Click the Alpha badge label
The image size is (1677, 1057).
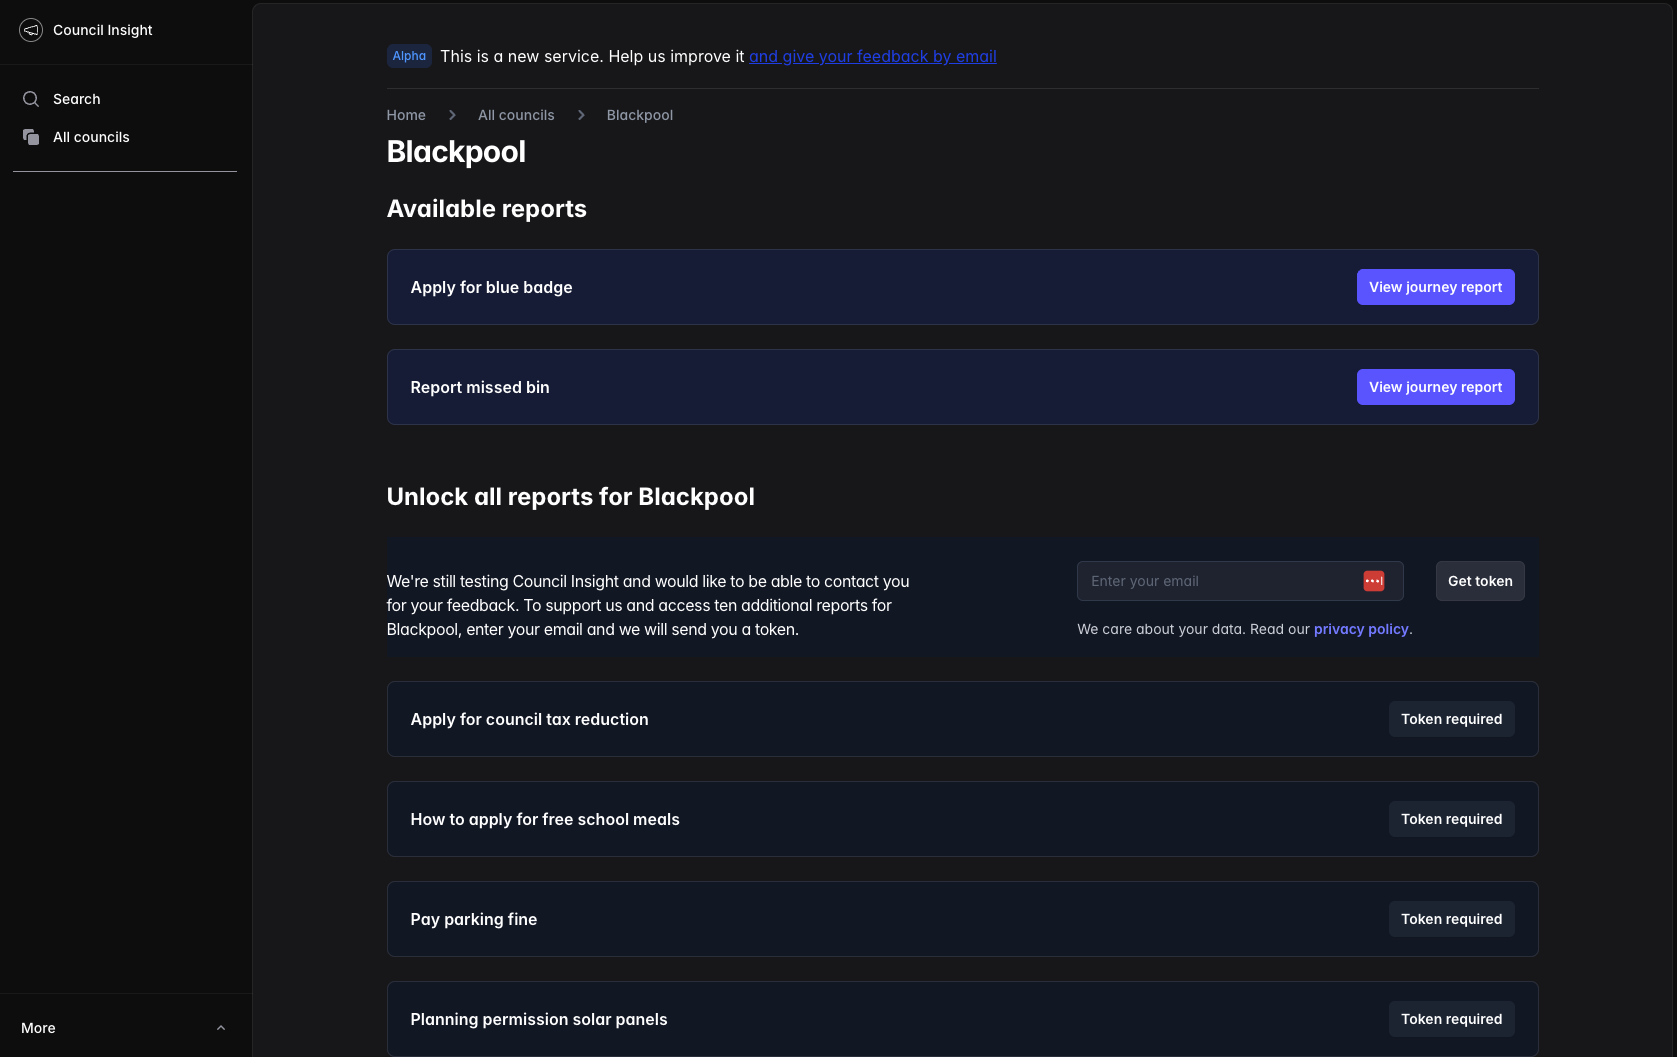(409, 56)
